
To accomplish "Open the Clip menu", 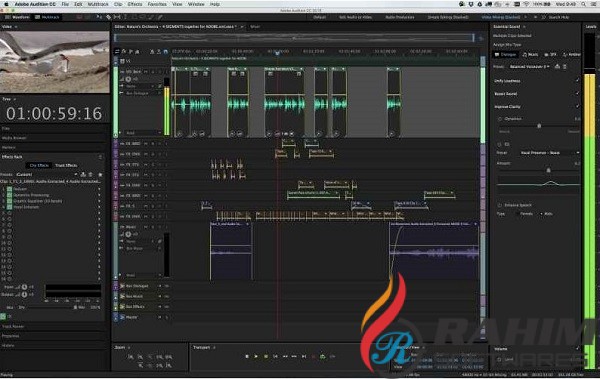I will click(118, 4).
